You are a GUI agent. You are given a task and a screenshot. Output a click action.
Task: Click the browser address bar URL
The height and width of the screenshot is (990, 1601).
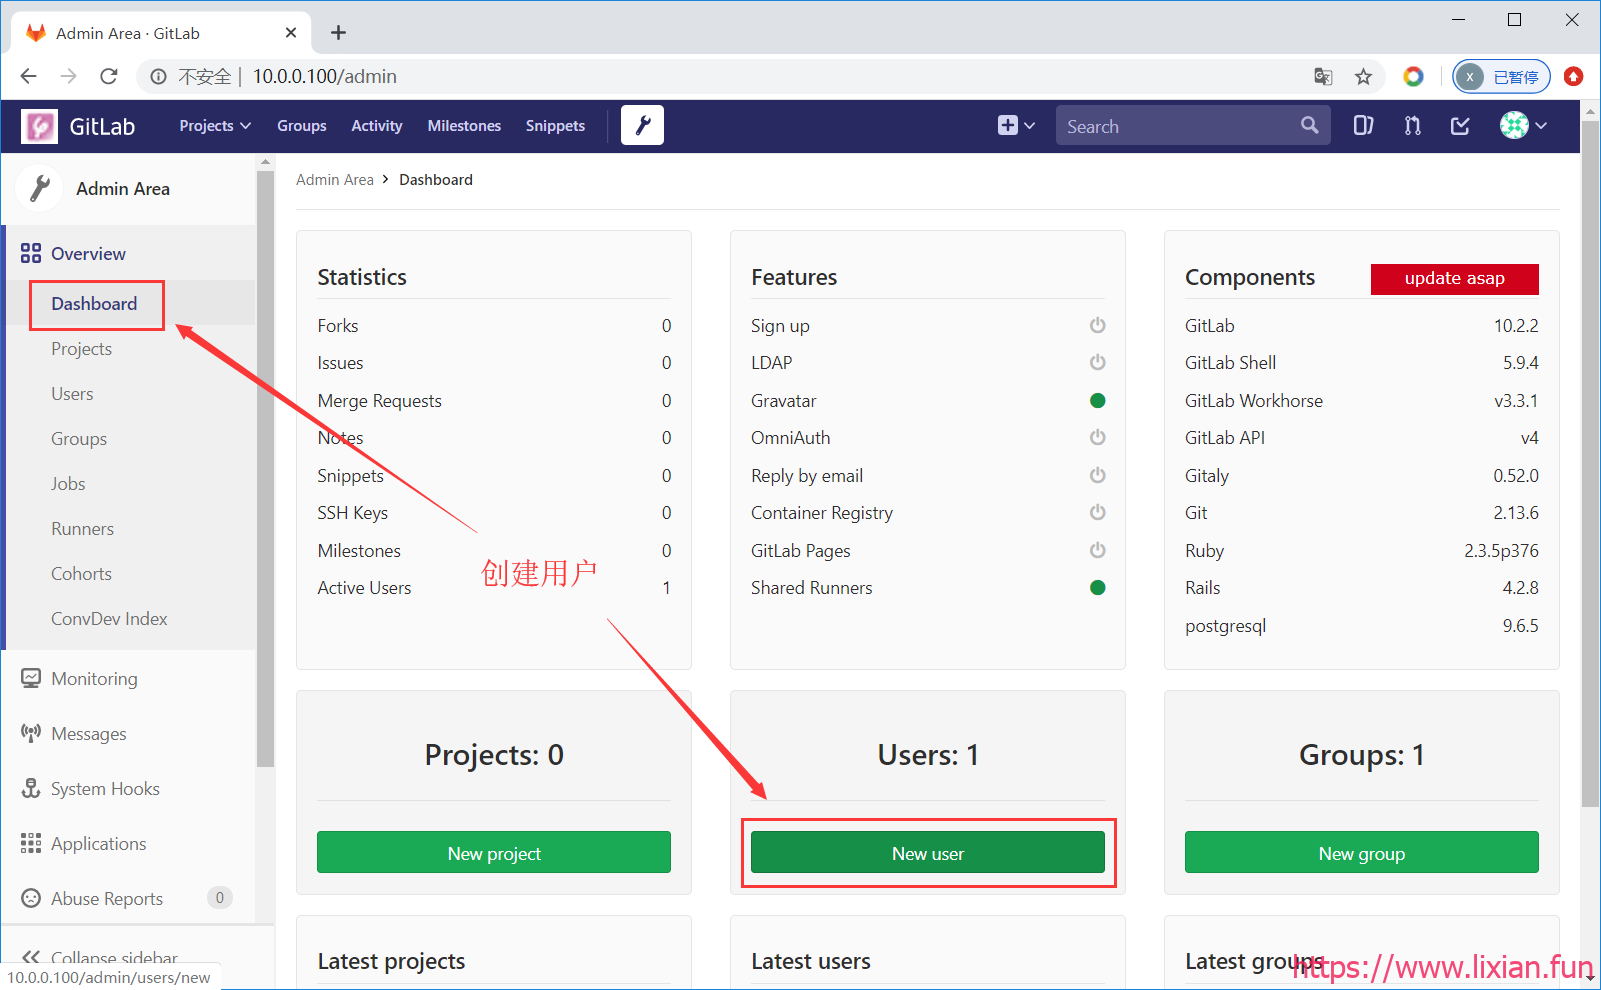tap(324, 77)
